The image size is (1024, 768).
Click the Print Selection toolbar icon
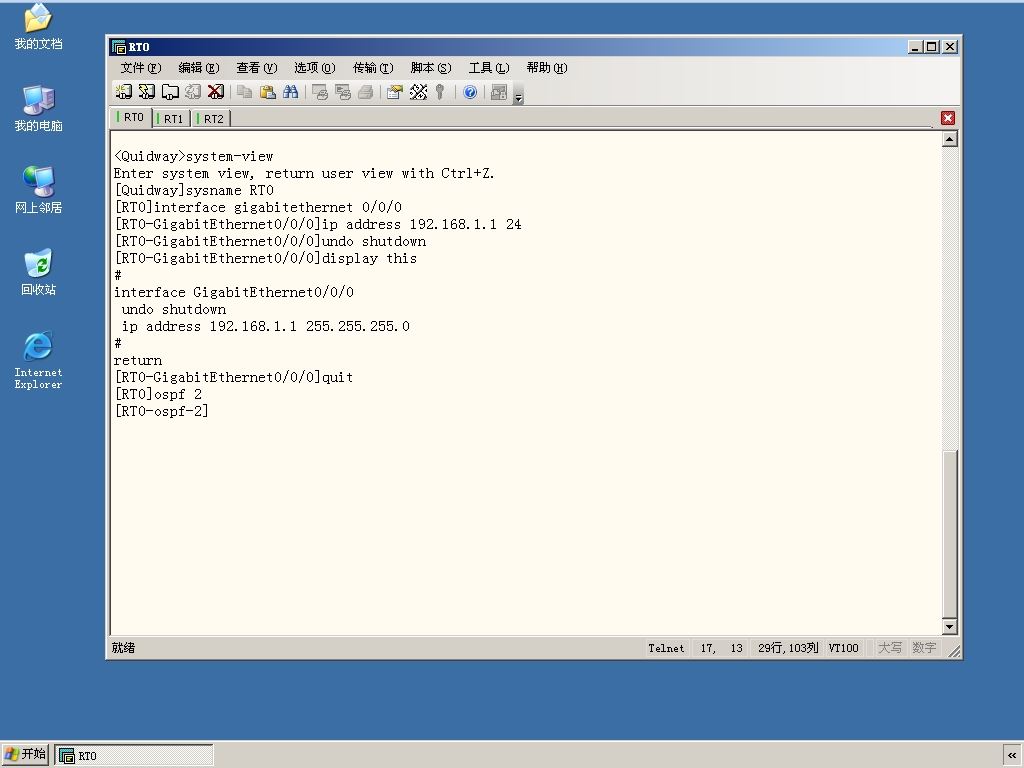tap(343, 92)
